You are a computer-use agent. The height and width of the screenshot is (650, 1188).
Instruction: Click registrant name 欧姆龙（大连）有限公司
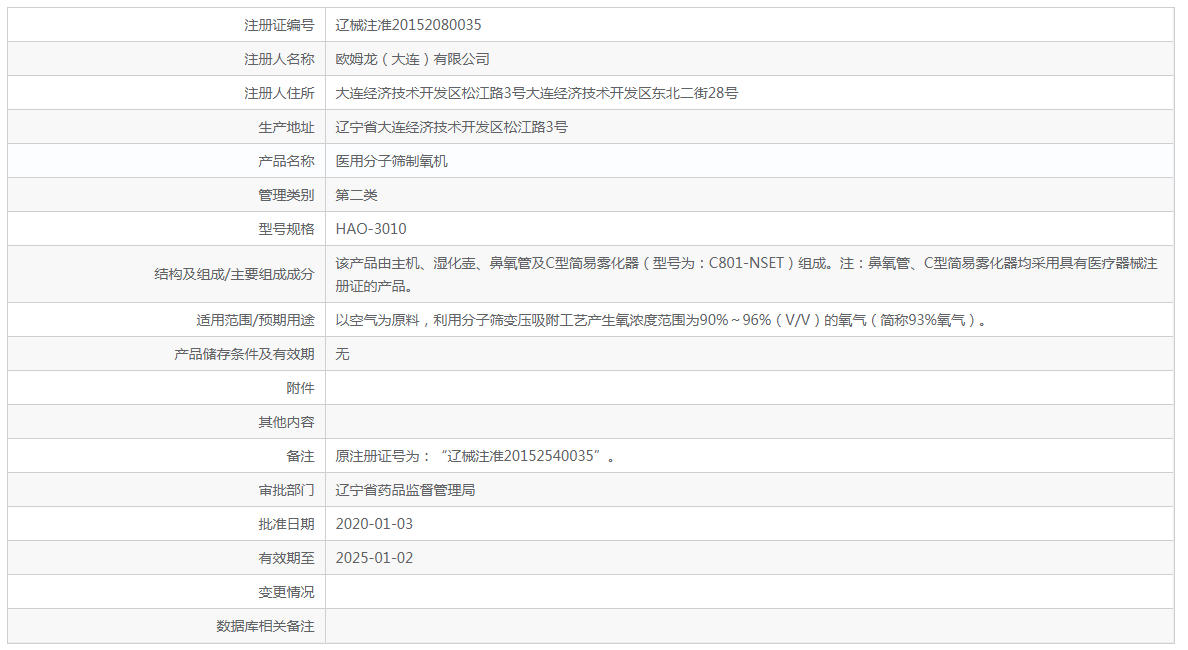pos(412,59)
